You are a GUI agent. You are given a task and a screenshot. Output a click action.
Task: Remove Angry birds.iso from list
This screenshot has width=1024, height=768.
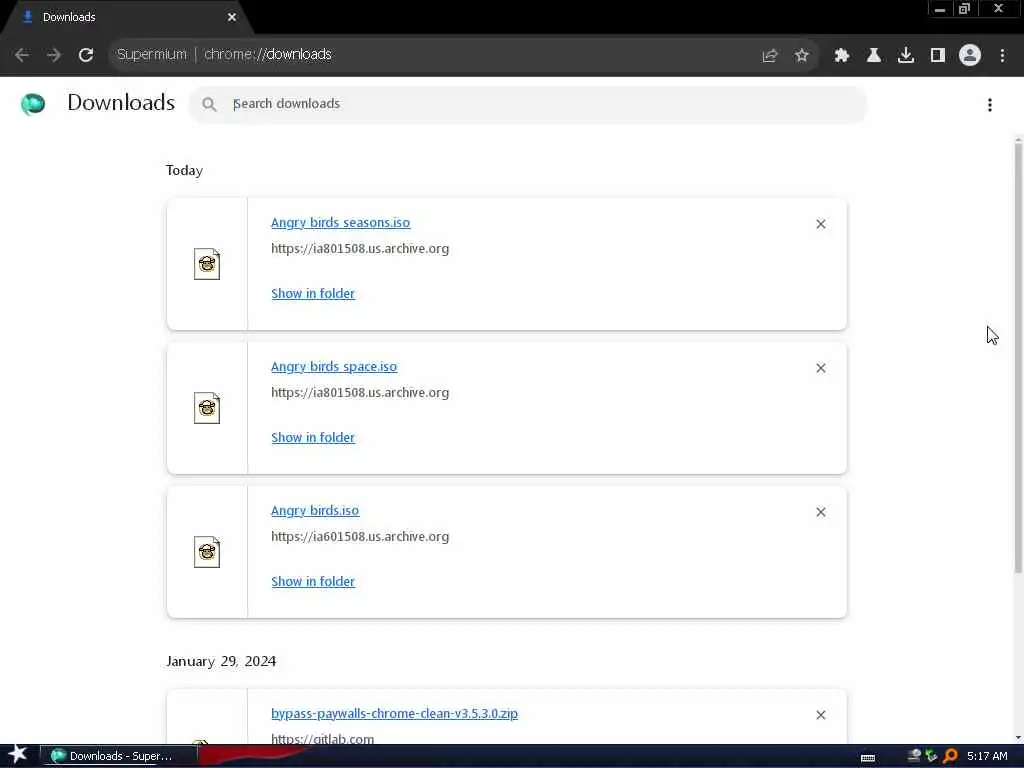[x=820, y=512]
